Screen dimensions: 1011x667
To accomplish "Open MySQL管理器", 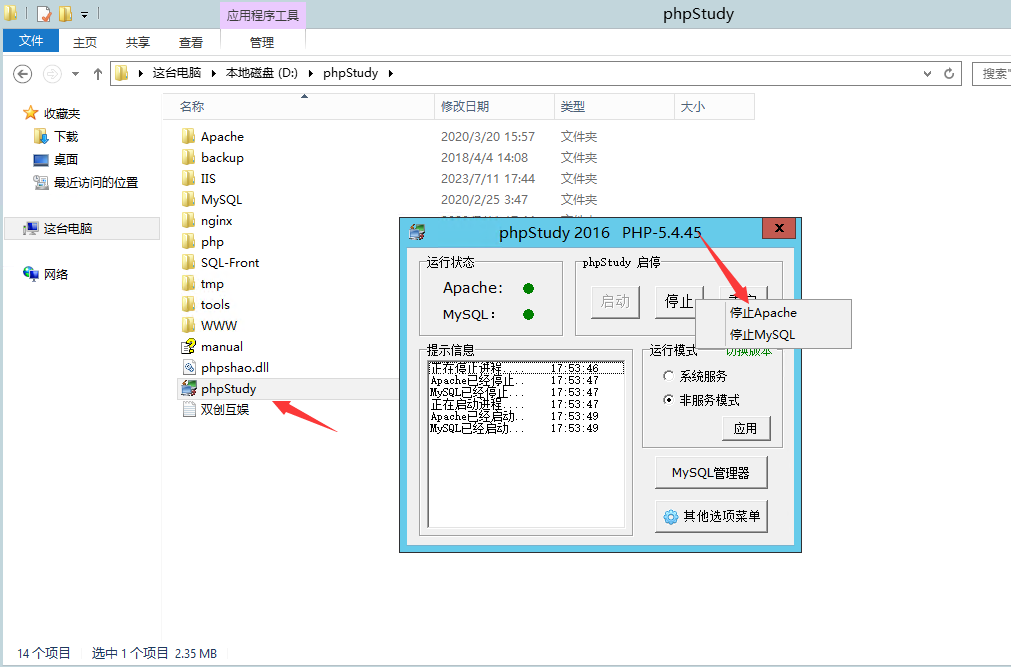I will pyautogui.click(x=711, y=471).
